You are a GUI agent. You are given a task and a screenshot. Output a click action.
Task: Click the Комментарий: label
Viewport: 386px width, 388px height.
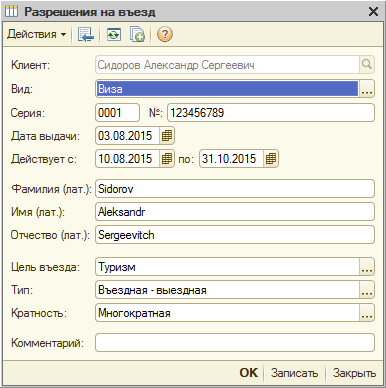click(x=47, y=343)
